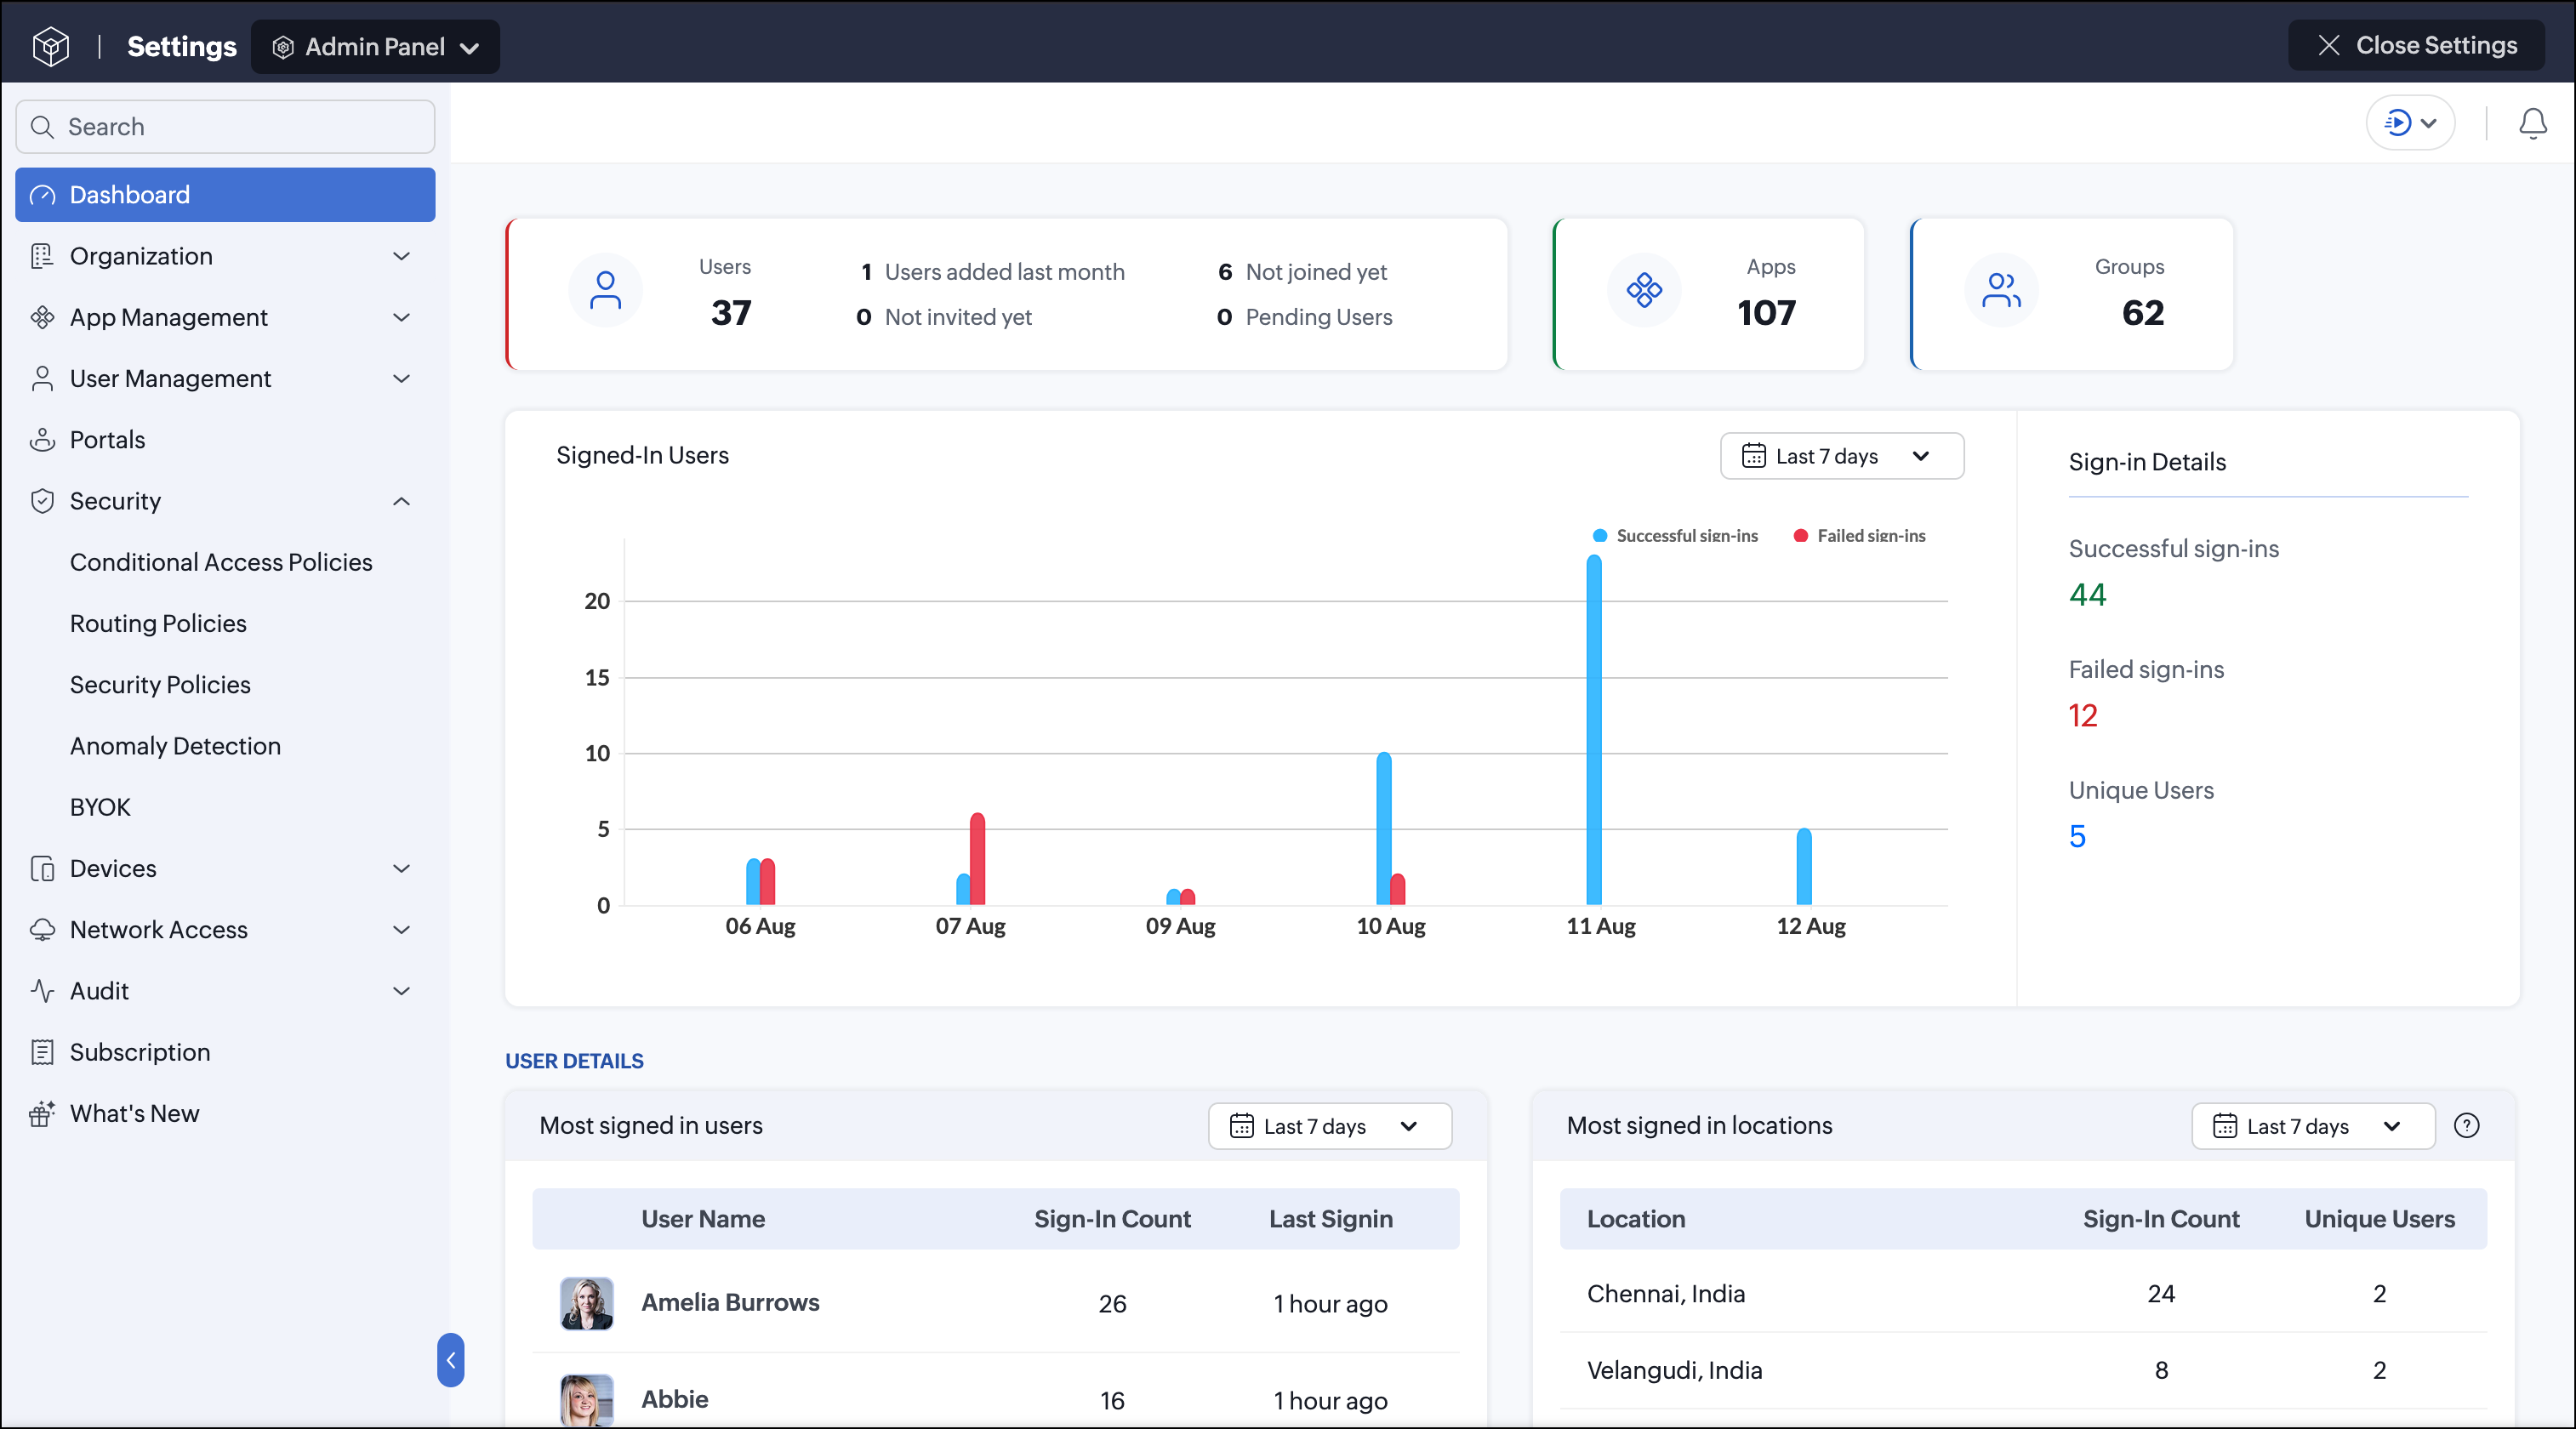Open the quick actions play icon dropdown
Screen dimensions: 2576x1429
[2410, 123]
